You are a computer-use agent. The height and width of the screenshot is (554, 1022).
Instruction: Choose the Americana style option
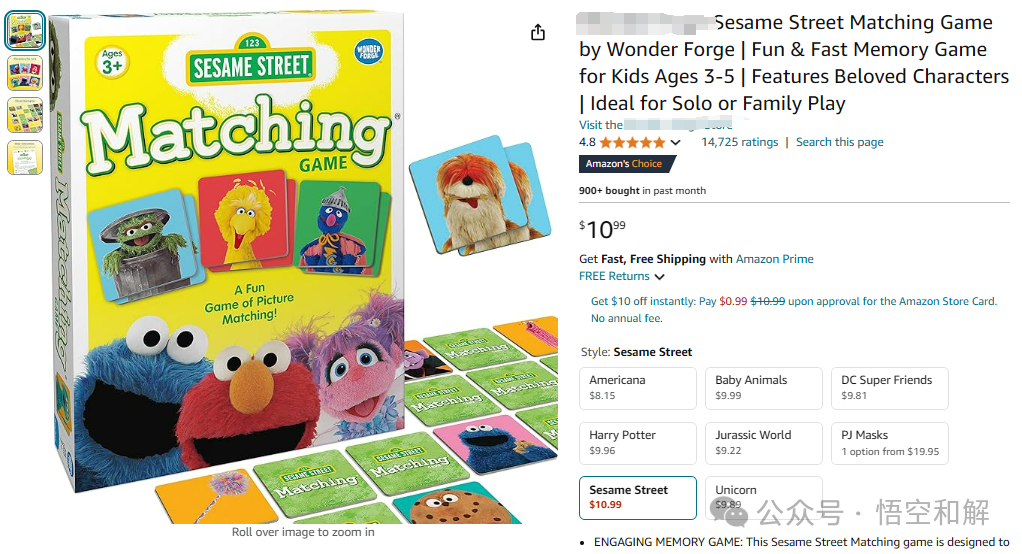point(637,388)
